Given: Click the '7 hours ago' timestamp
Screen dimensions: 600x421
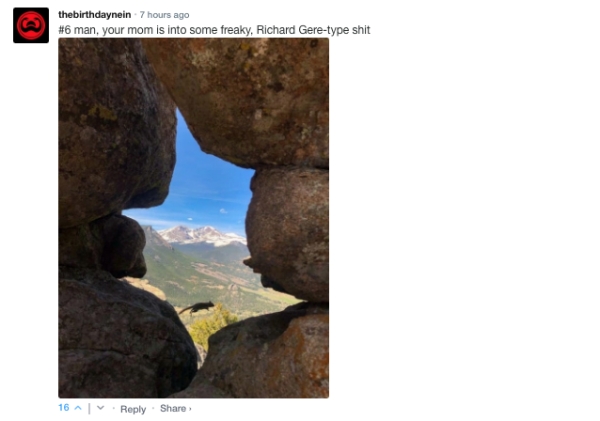Looking at the screenshot, I should click(x=164, y=15).
